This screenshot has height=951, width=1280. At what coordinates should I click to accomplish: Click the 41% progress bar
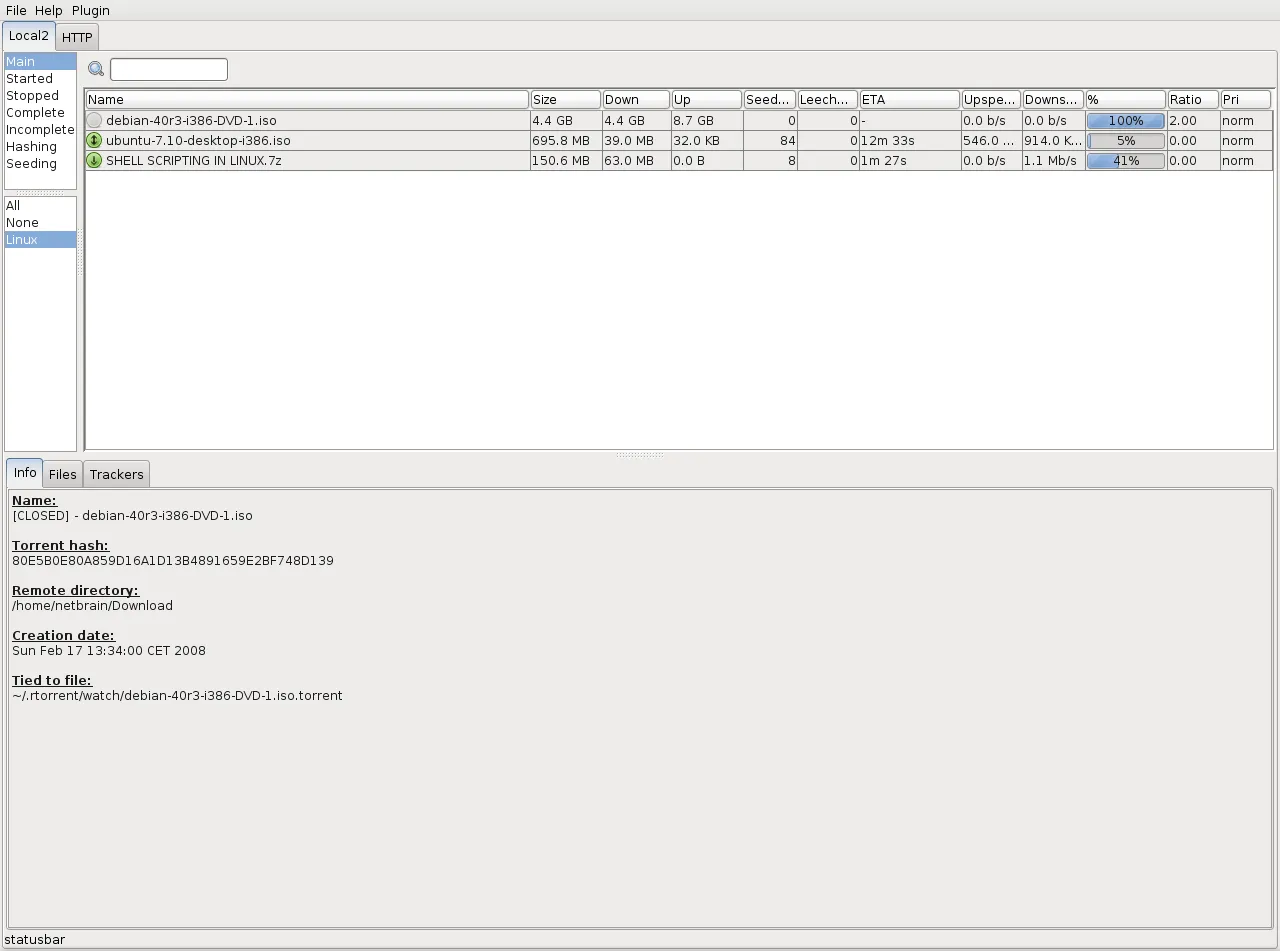pyautogui.click(x=1125, y=160)
